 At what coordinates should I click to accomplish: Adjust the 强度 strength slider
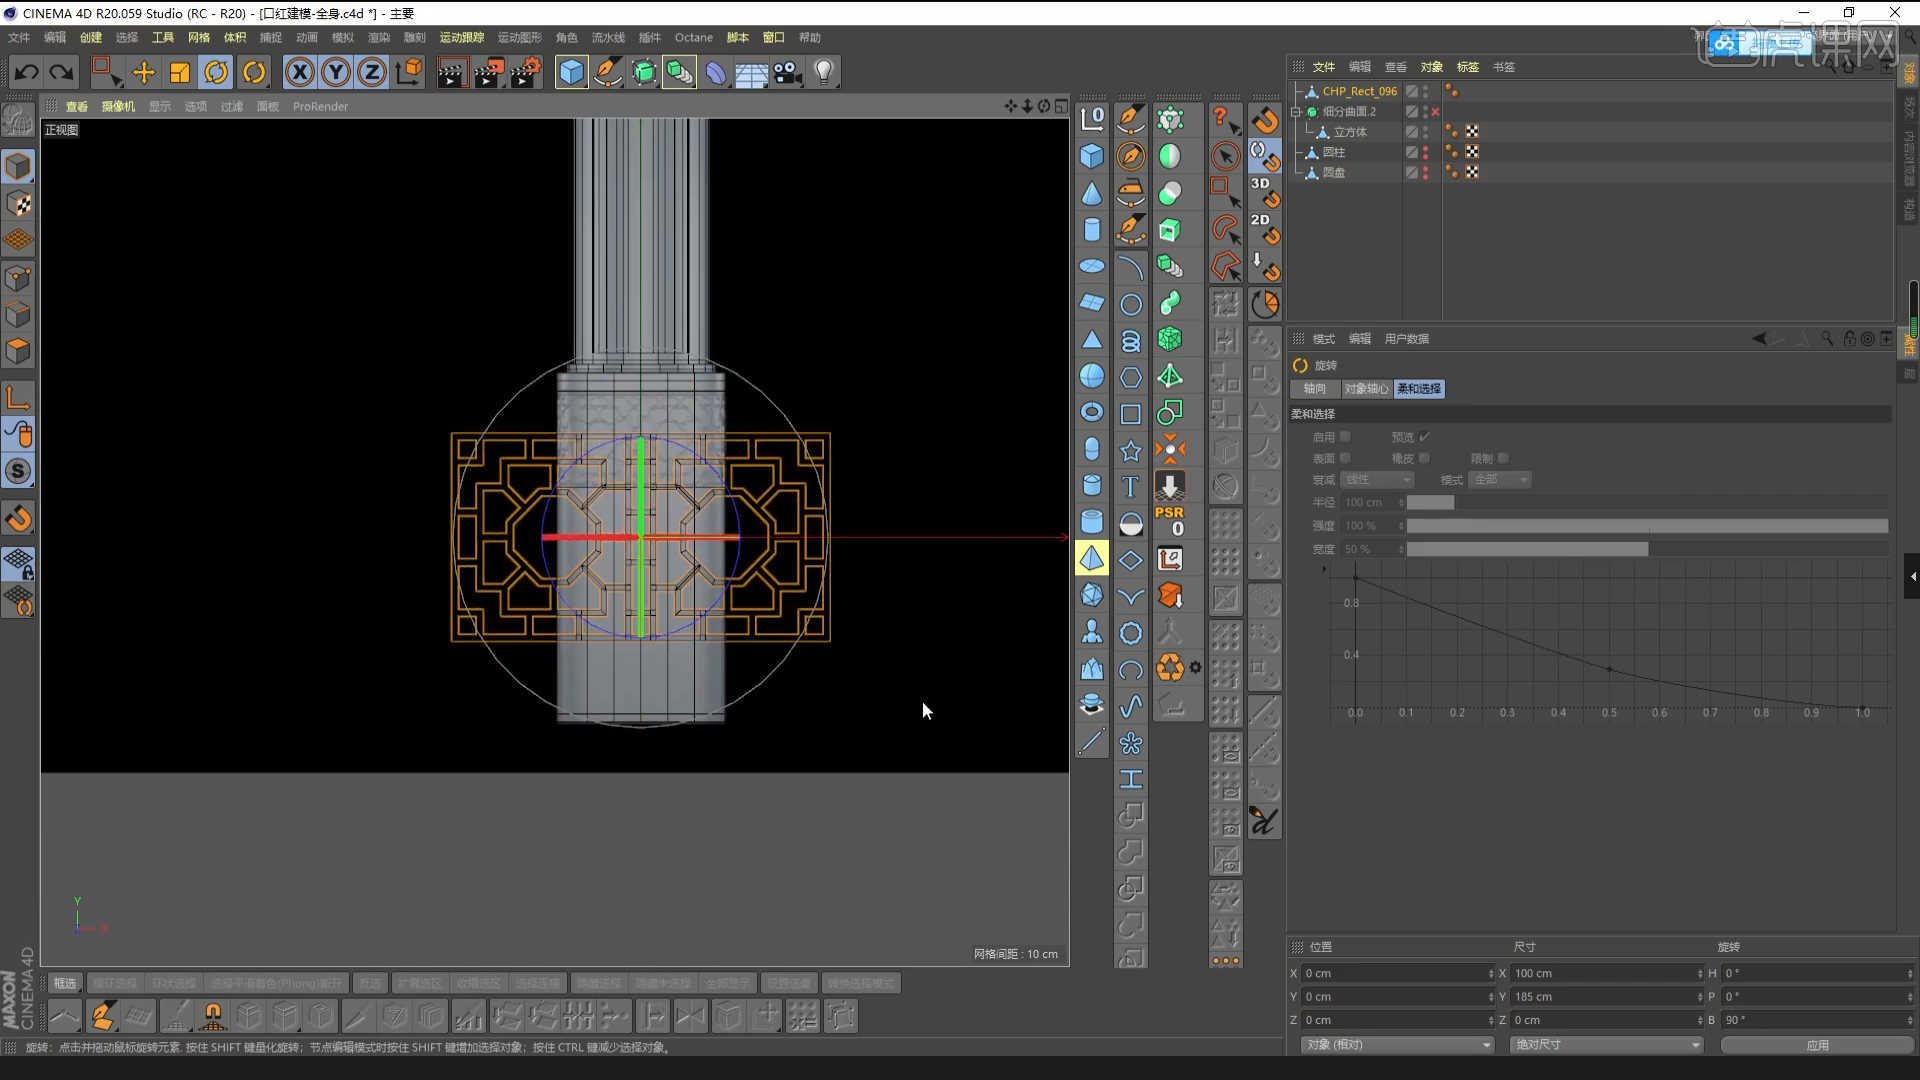(1647, 526)
